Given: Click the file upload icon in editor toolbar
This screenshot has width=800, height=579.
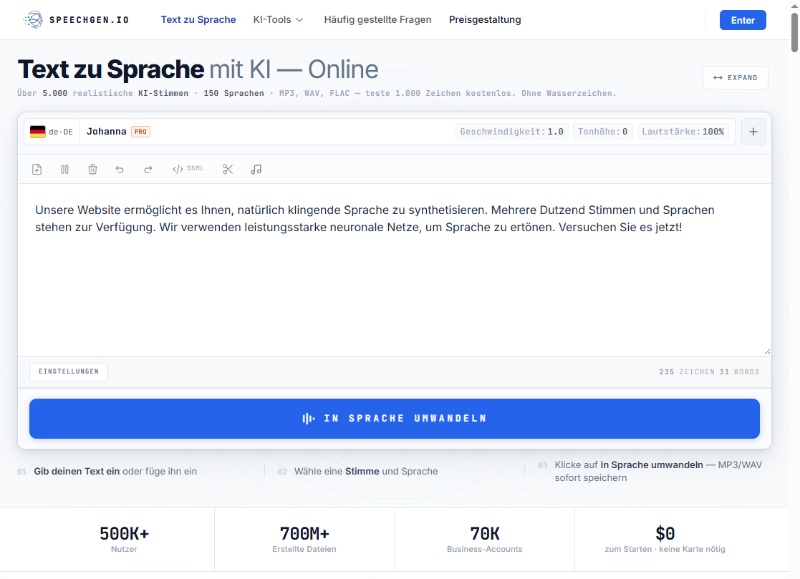Looking at the screenshot, I should coord(37,169).
